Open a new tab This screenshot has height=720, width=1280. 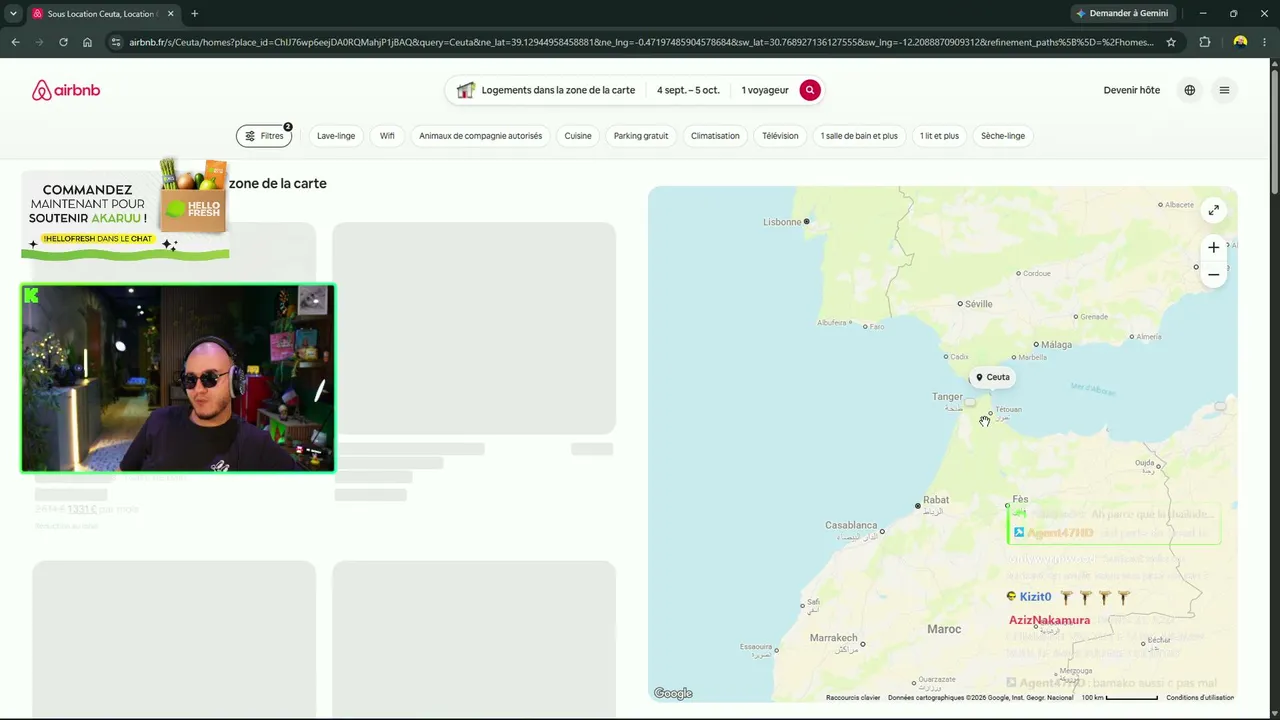[194, 14]
